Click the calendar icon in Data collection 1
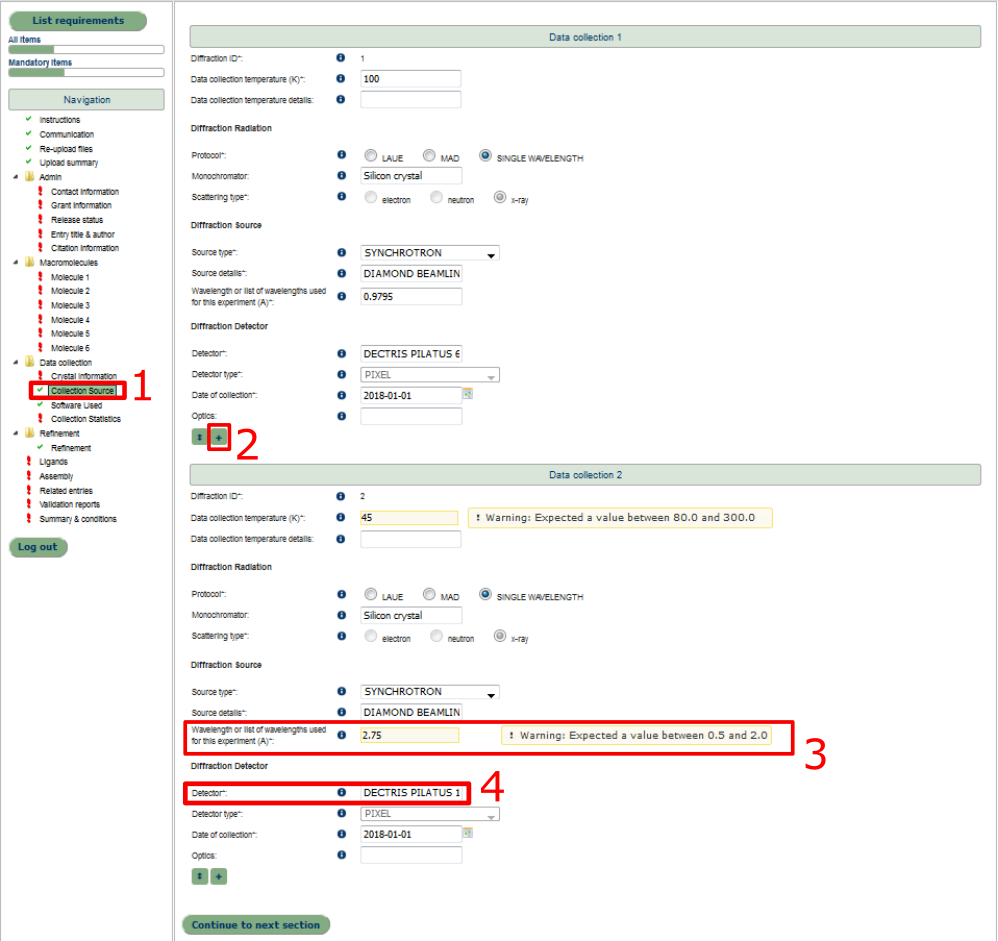 (466, 395)
